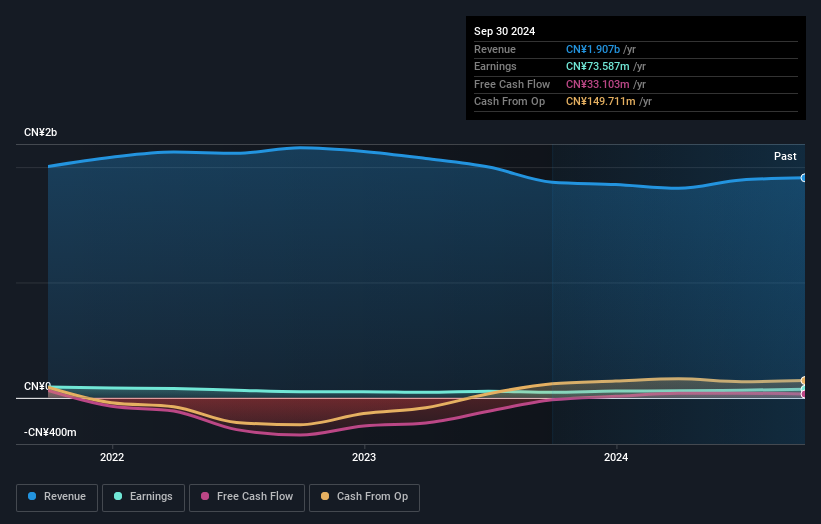
Task: Toggle the Revenue legend series
Action: [57, 497]
